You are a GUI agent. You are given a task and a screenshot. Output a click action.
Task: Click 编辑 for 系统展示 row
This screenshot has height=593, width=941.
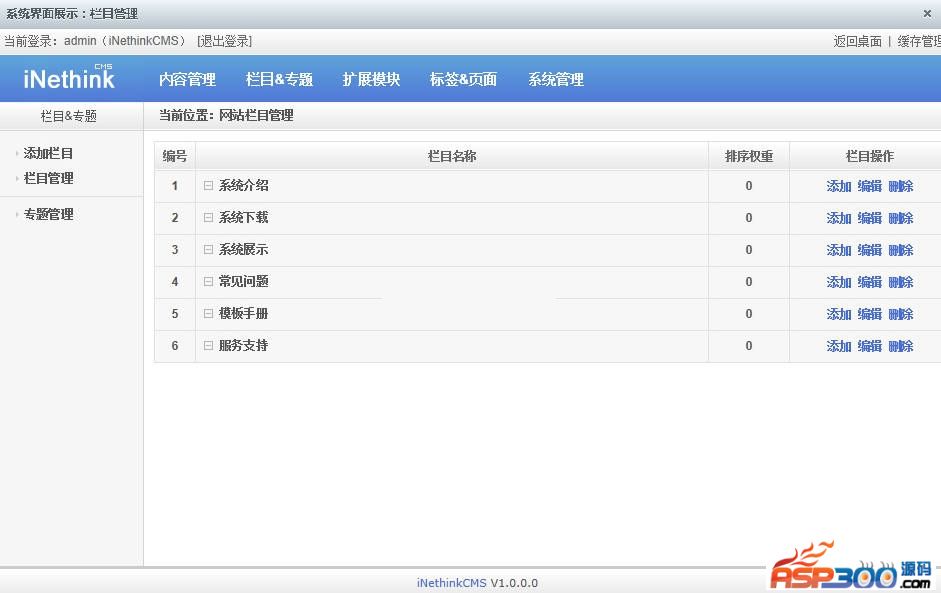pyautogui.click(x=870, y=250)
